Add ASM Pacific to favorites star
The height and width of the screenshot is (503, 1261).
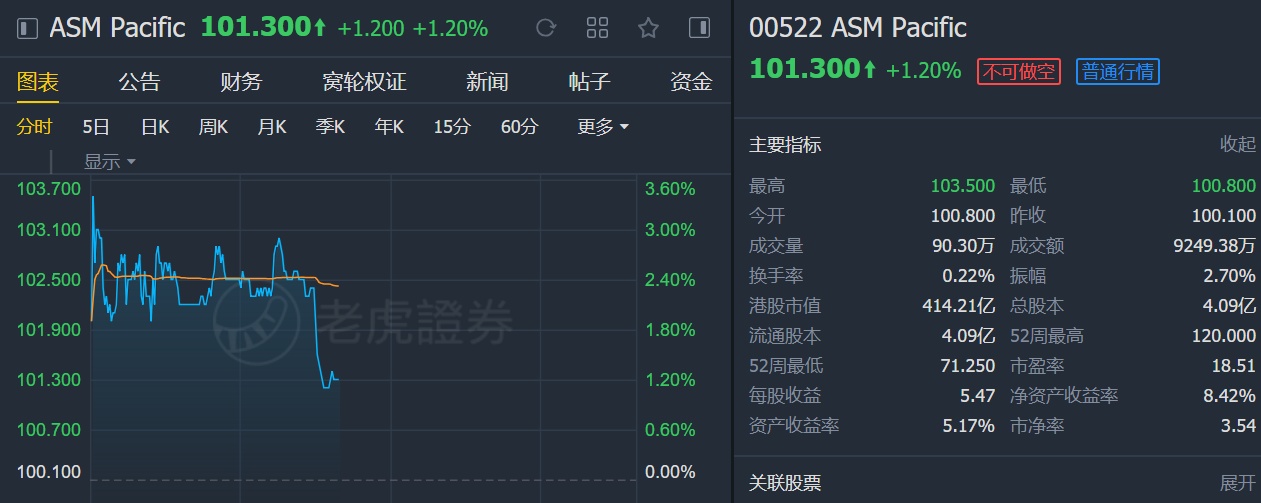tap(648, 28)
